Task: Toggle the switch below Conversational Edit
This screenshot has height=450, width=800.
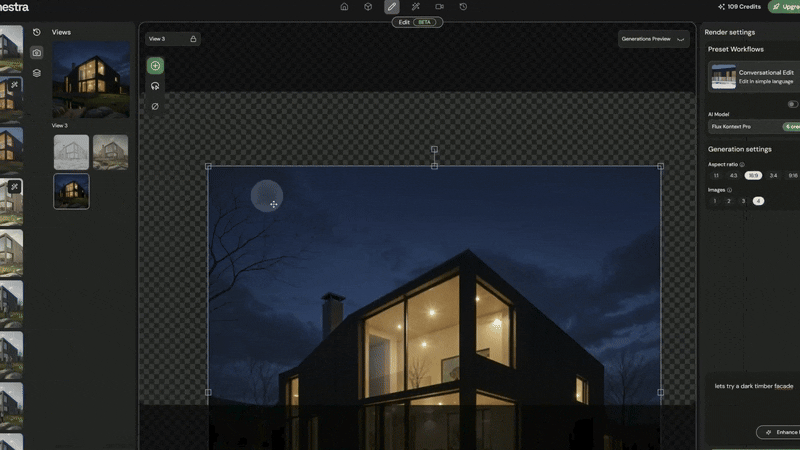Action: pos(792,104)
